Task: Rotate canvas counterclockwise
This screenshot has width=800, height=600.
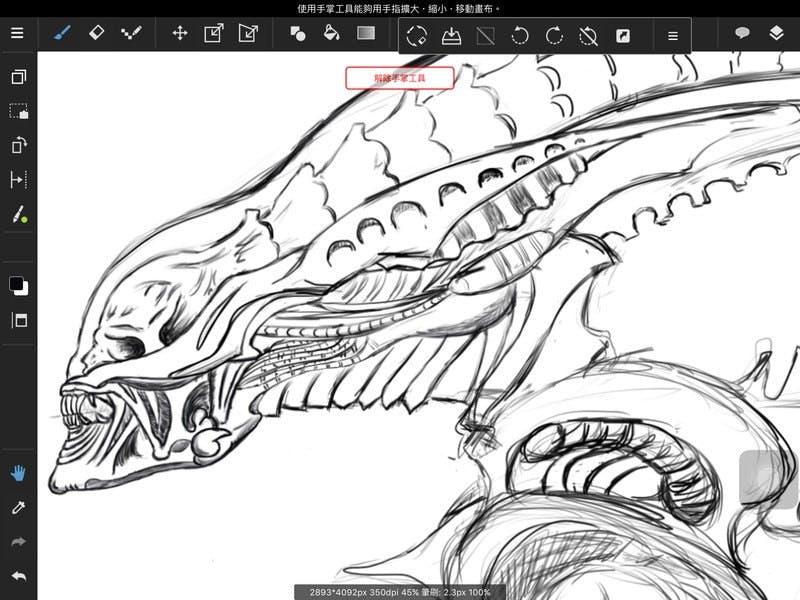Action: tap(520, 36)
